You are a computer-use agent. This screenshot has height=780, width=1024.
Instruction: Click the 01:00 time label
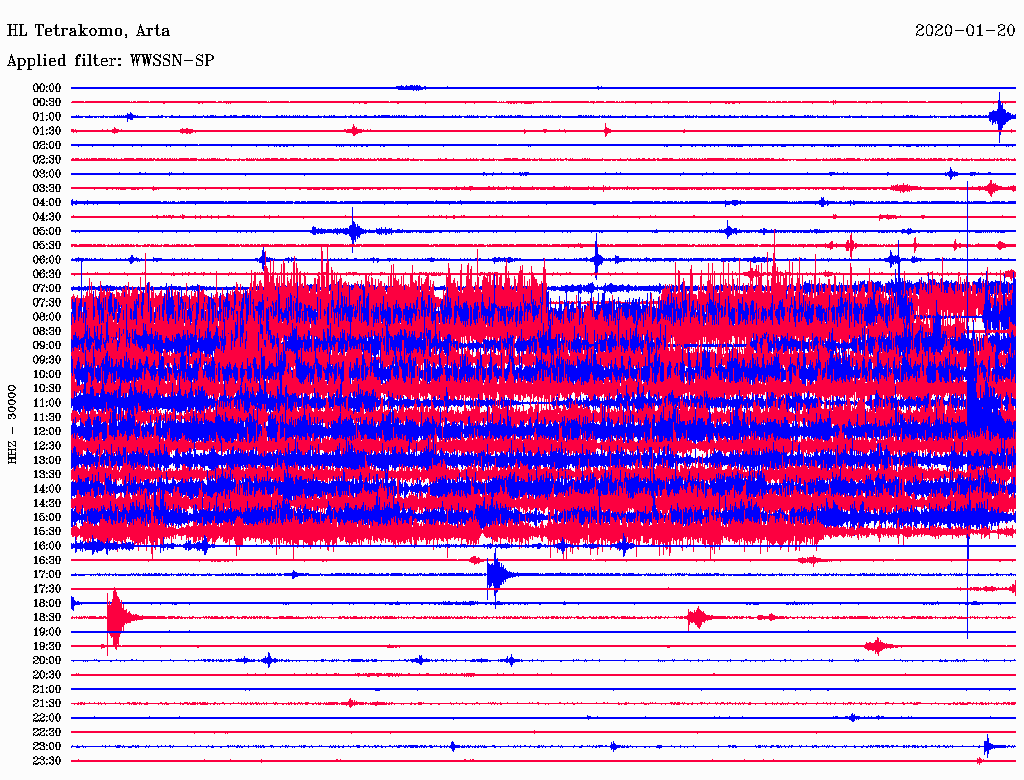[x=47, y=117]
